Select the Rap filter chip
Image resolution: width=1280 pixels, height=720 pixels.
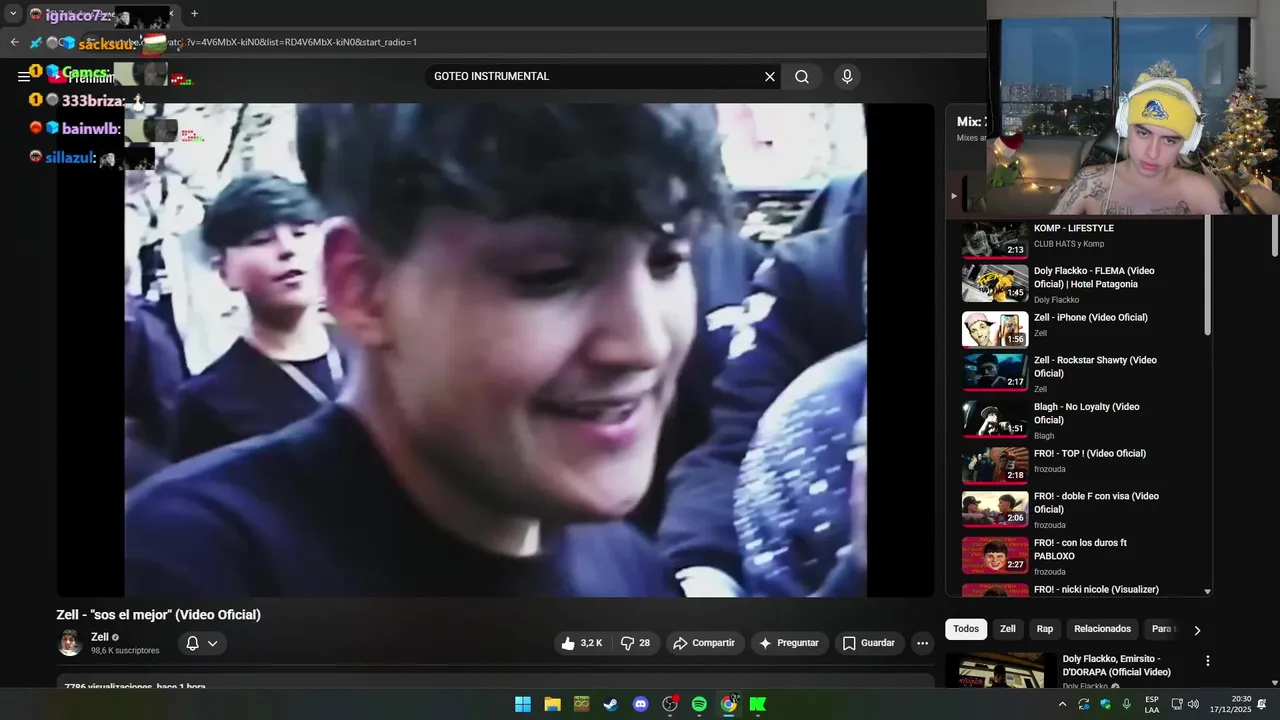[x=1045, y=629]
